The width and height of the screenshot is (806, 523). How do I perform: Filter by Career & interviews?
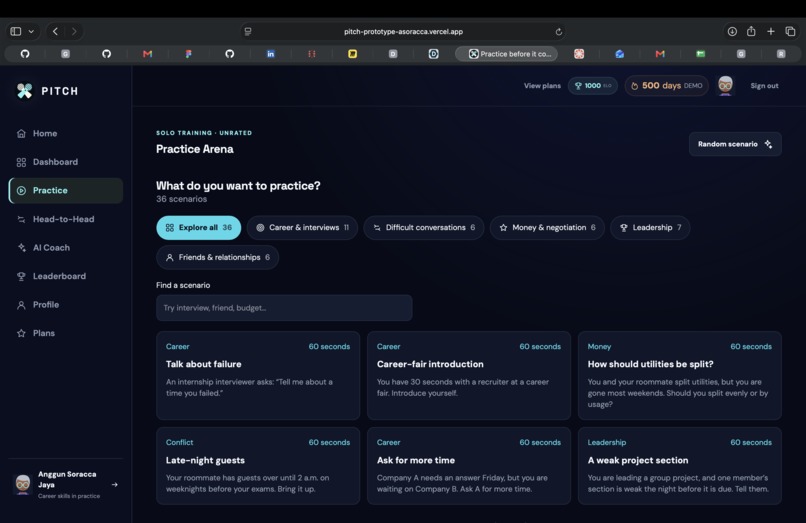(x=302, y=227)
